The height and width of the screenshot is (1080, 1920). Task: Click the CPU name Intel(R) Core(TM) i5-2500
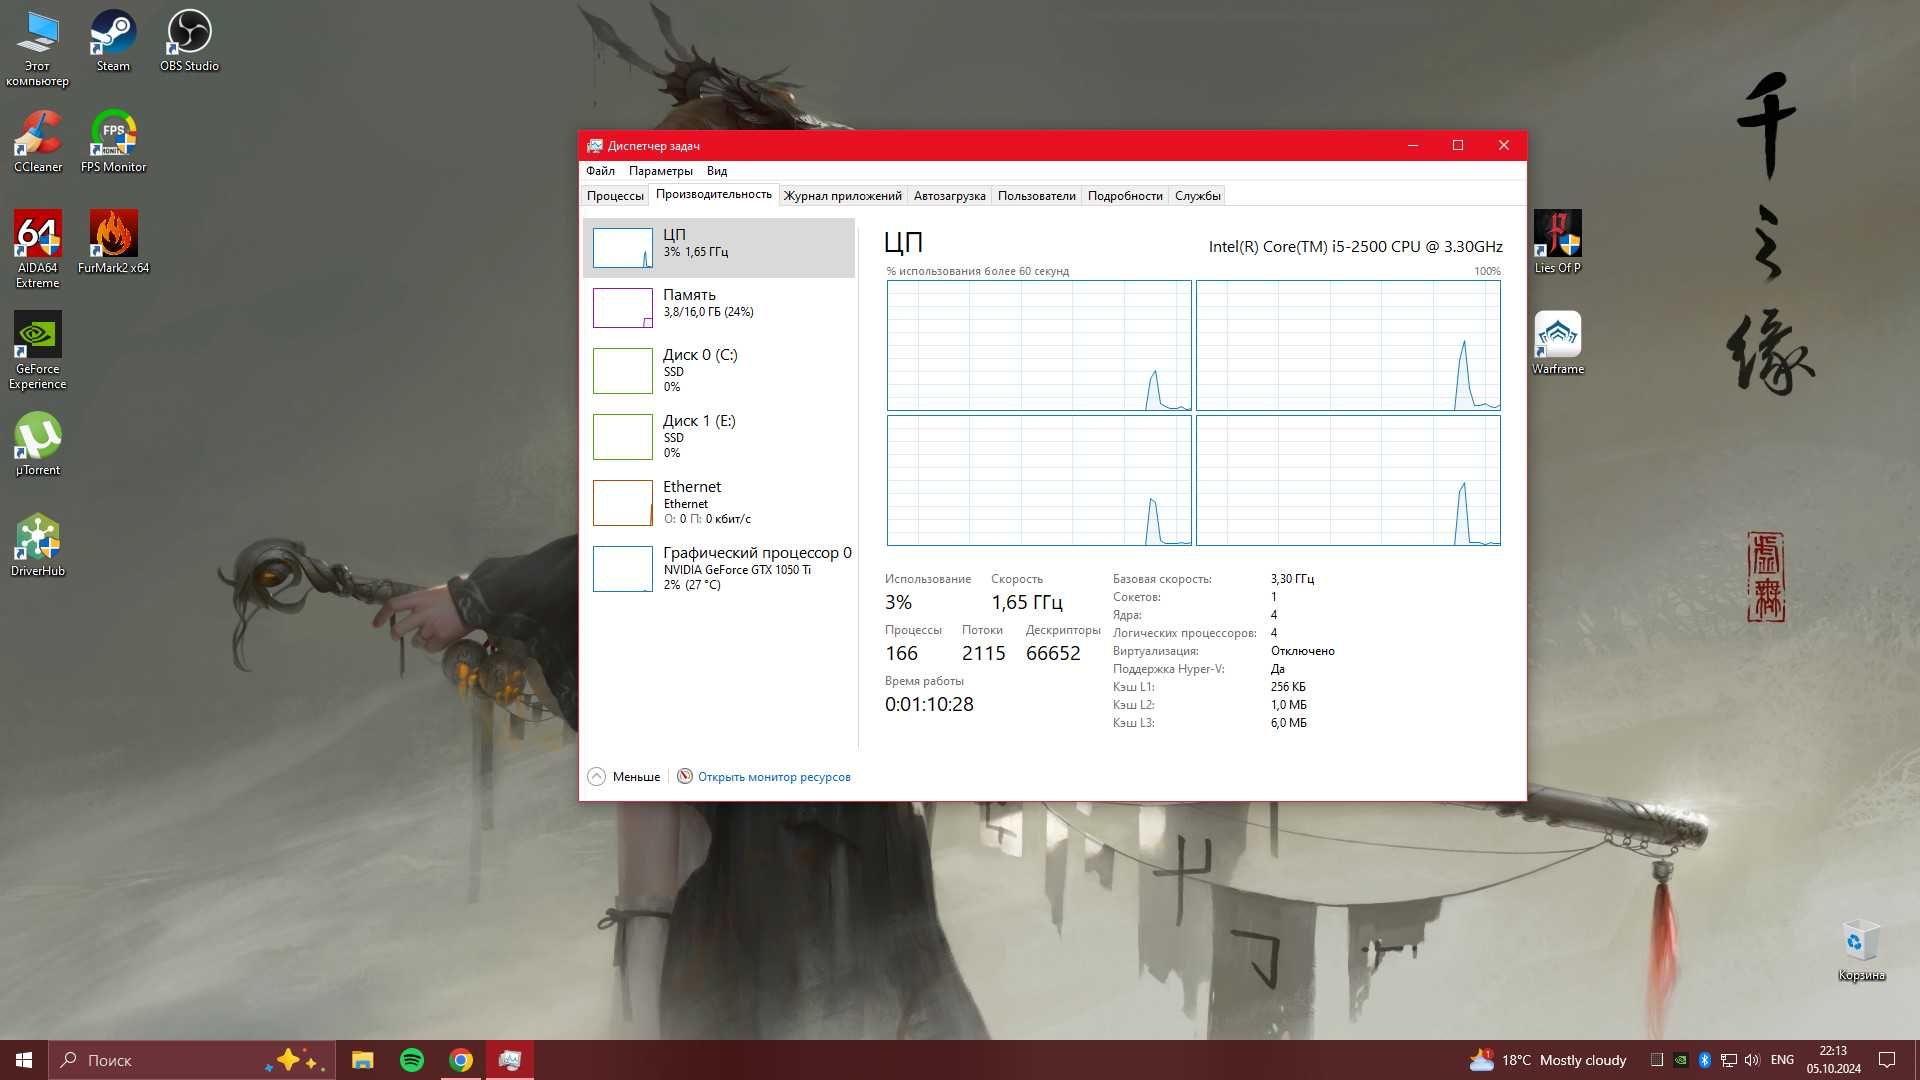(1355, 246)
